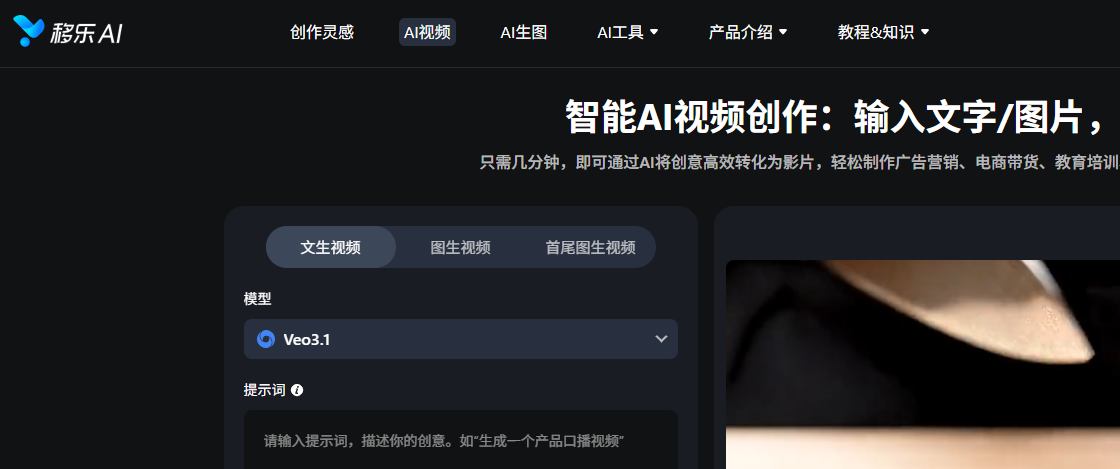
Task: Go to the AI生图 page
Action: pyautogui.click(x=524, y=32)
